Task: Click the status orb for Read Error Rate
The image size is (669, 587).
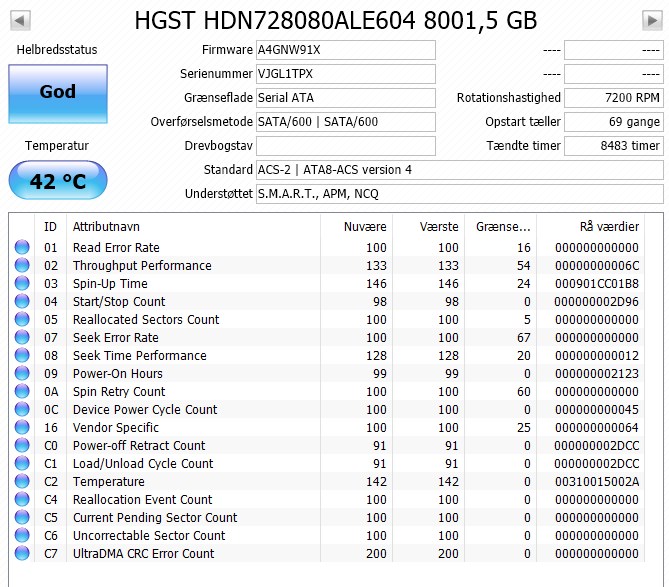Action: [22, 247]
